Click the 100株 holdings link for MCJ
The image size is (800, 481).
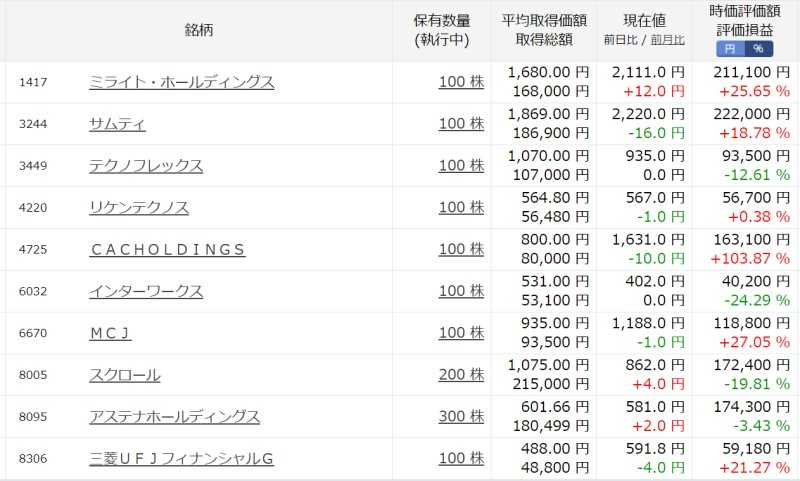pos(461,333)
